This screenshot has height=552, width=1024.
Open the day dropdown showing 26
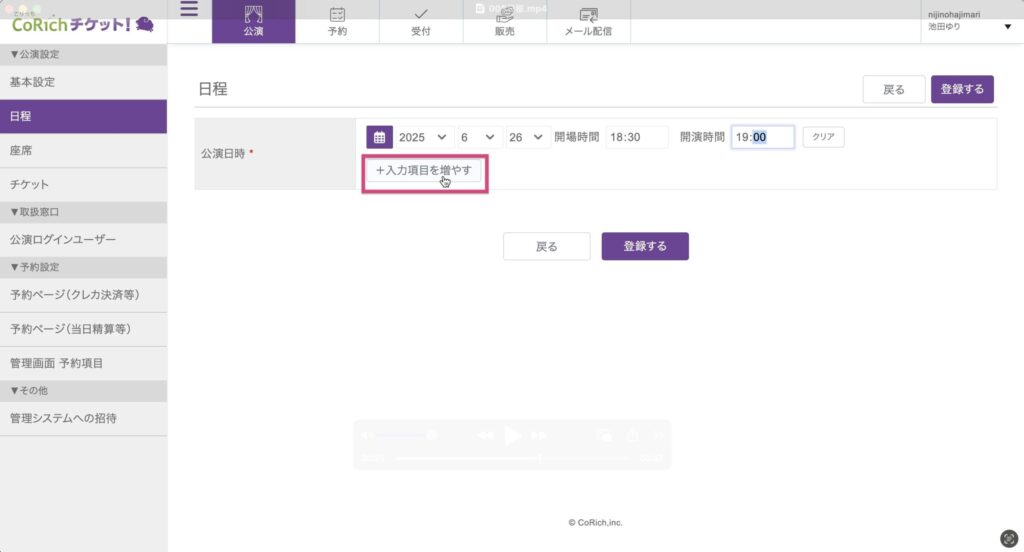[x=527, y=137]
